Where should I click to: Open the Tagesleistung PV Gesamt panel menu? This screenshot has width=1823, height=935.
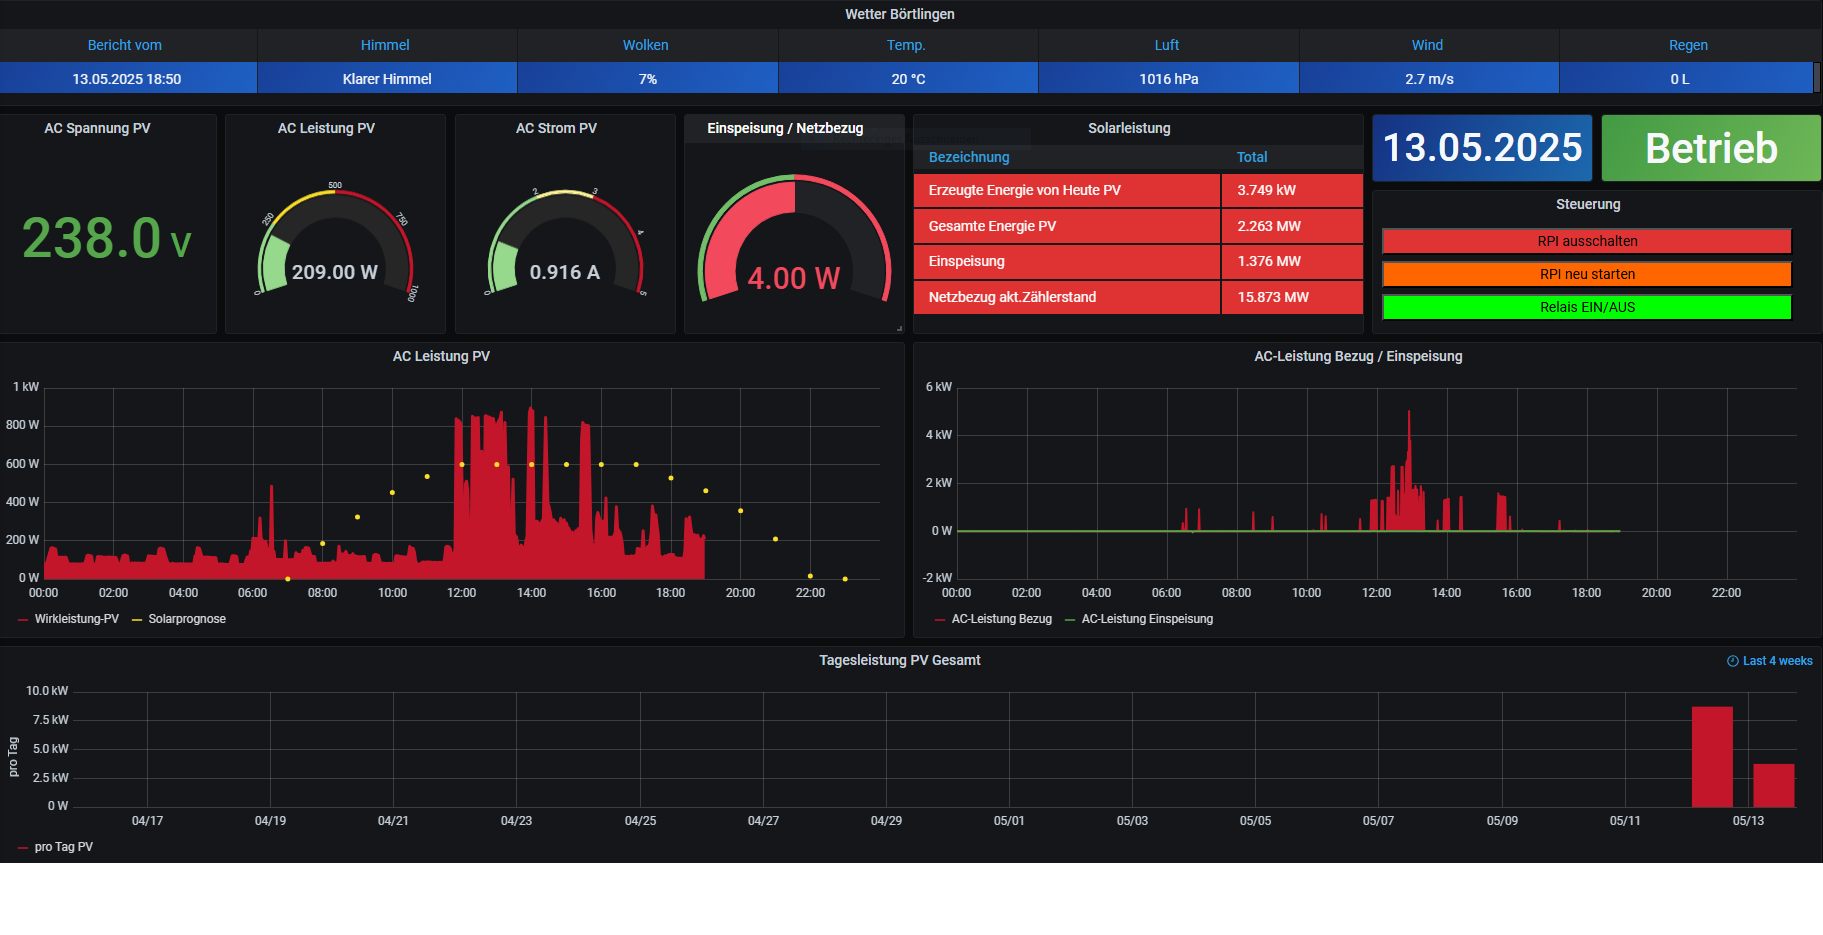pos(899,660)
